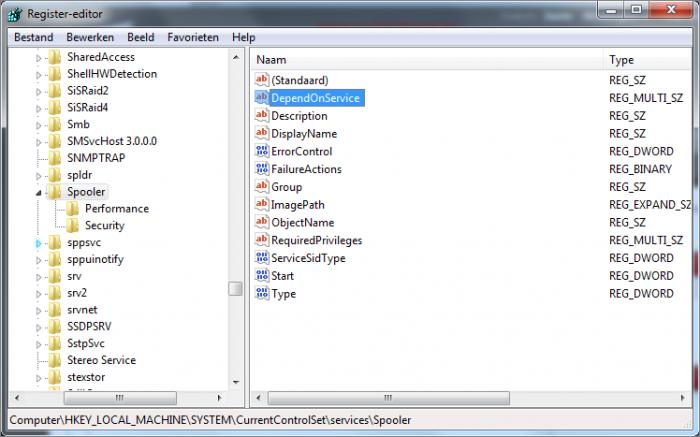Click the binary icon next to Start
The width and height of the screenshot is (700, 437).
pyautogui.click(x=262, y=275)
